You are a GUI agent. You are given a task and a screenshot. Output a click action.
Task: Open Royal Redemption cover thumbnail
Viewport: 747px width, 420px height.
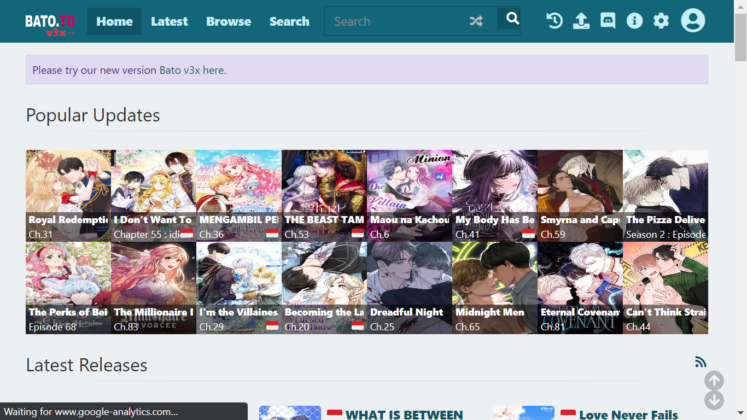(68, 196)
